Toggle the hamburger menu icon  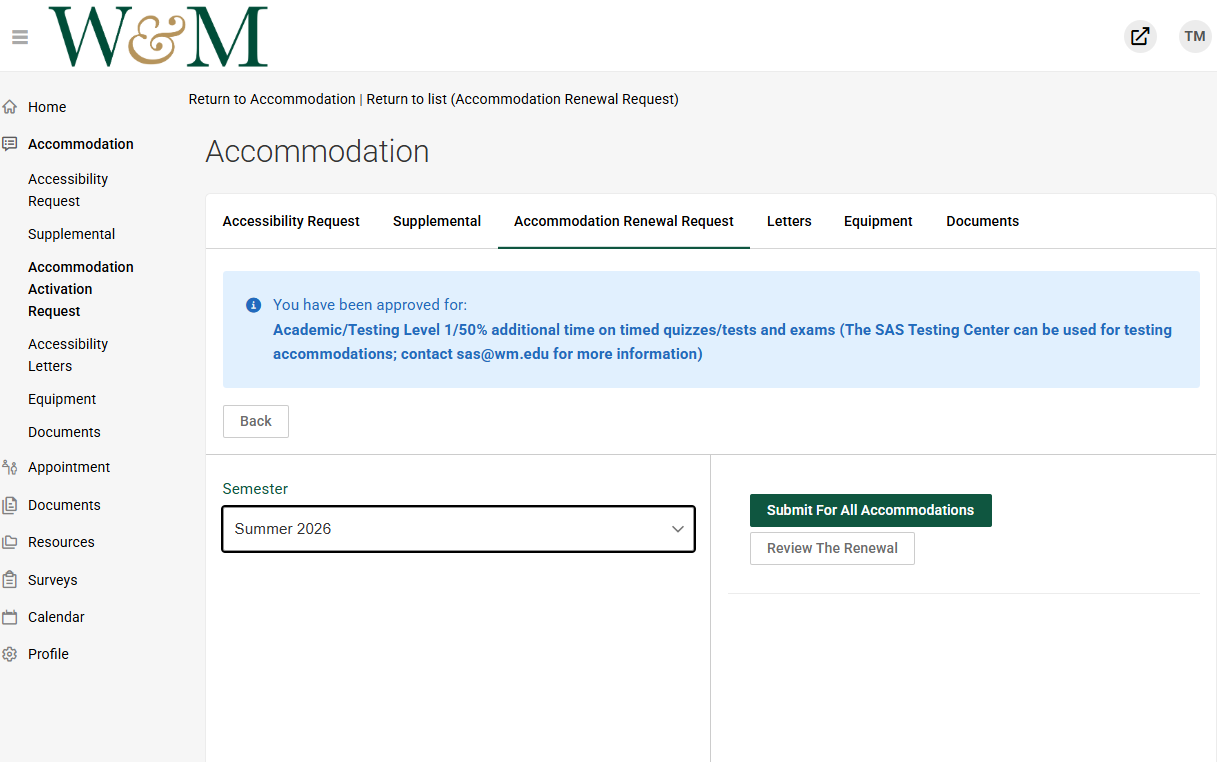click(20, 38)
